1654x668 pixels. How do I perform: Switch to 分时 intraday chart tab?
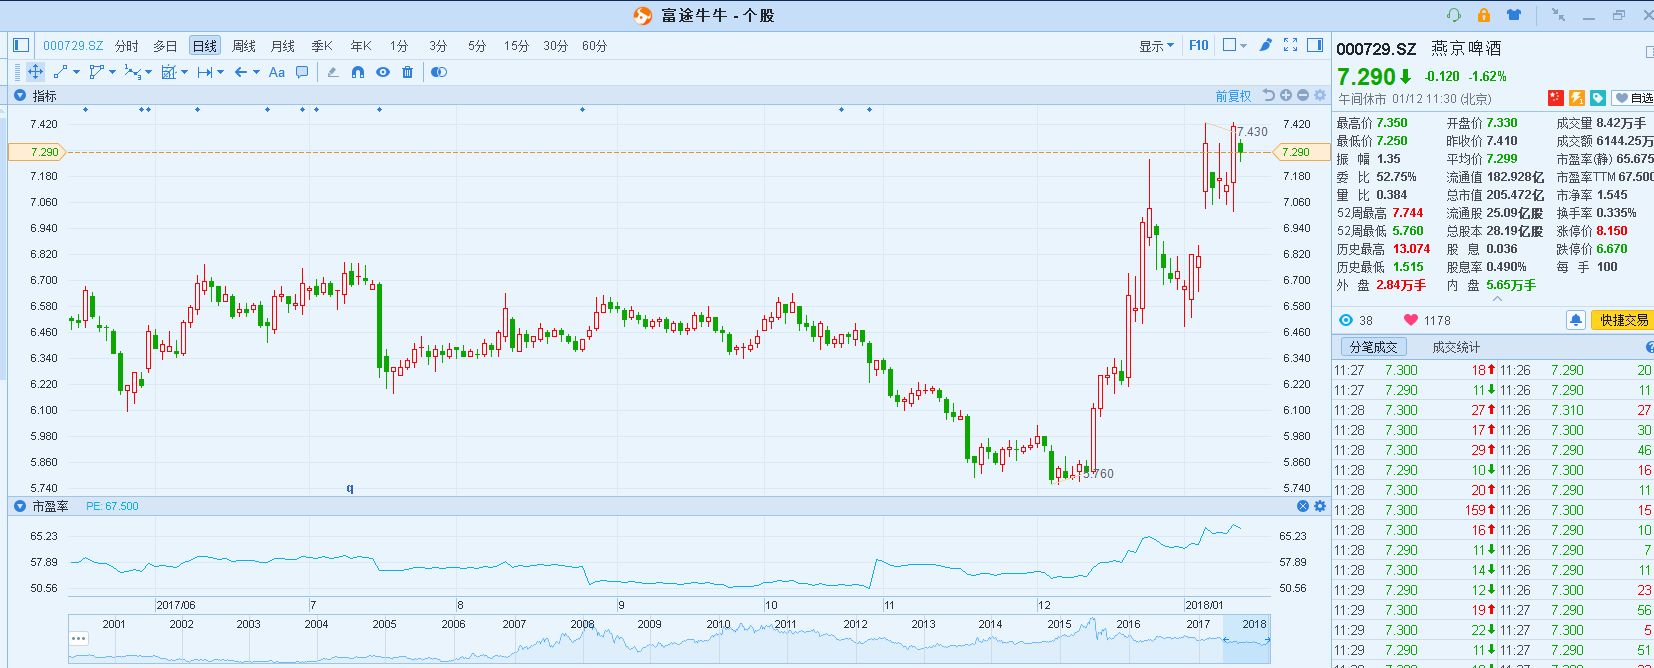[127, 46]
